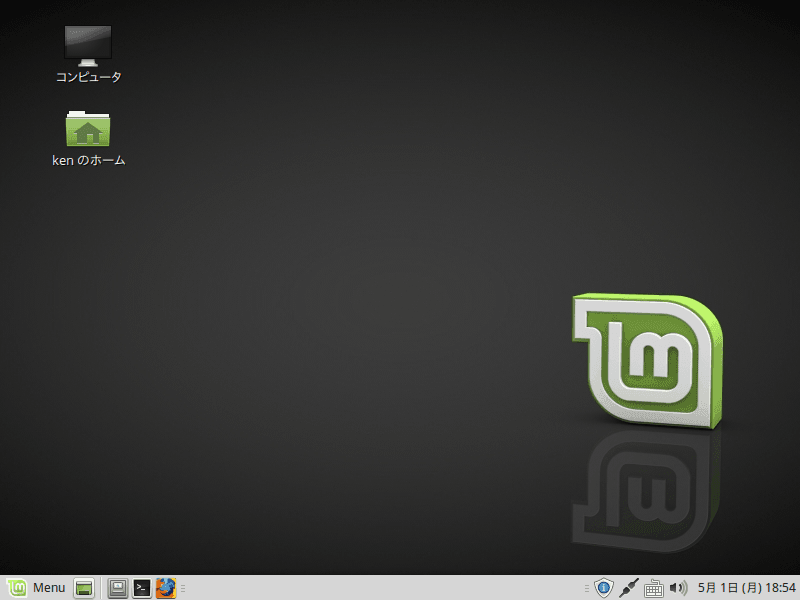Open the Update Manager shield tray icon
Screen dimensions: 800x600
point(603,588)
